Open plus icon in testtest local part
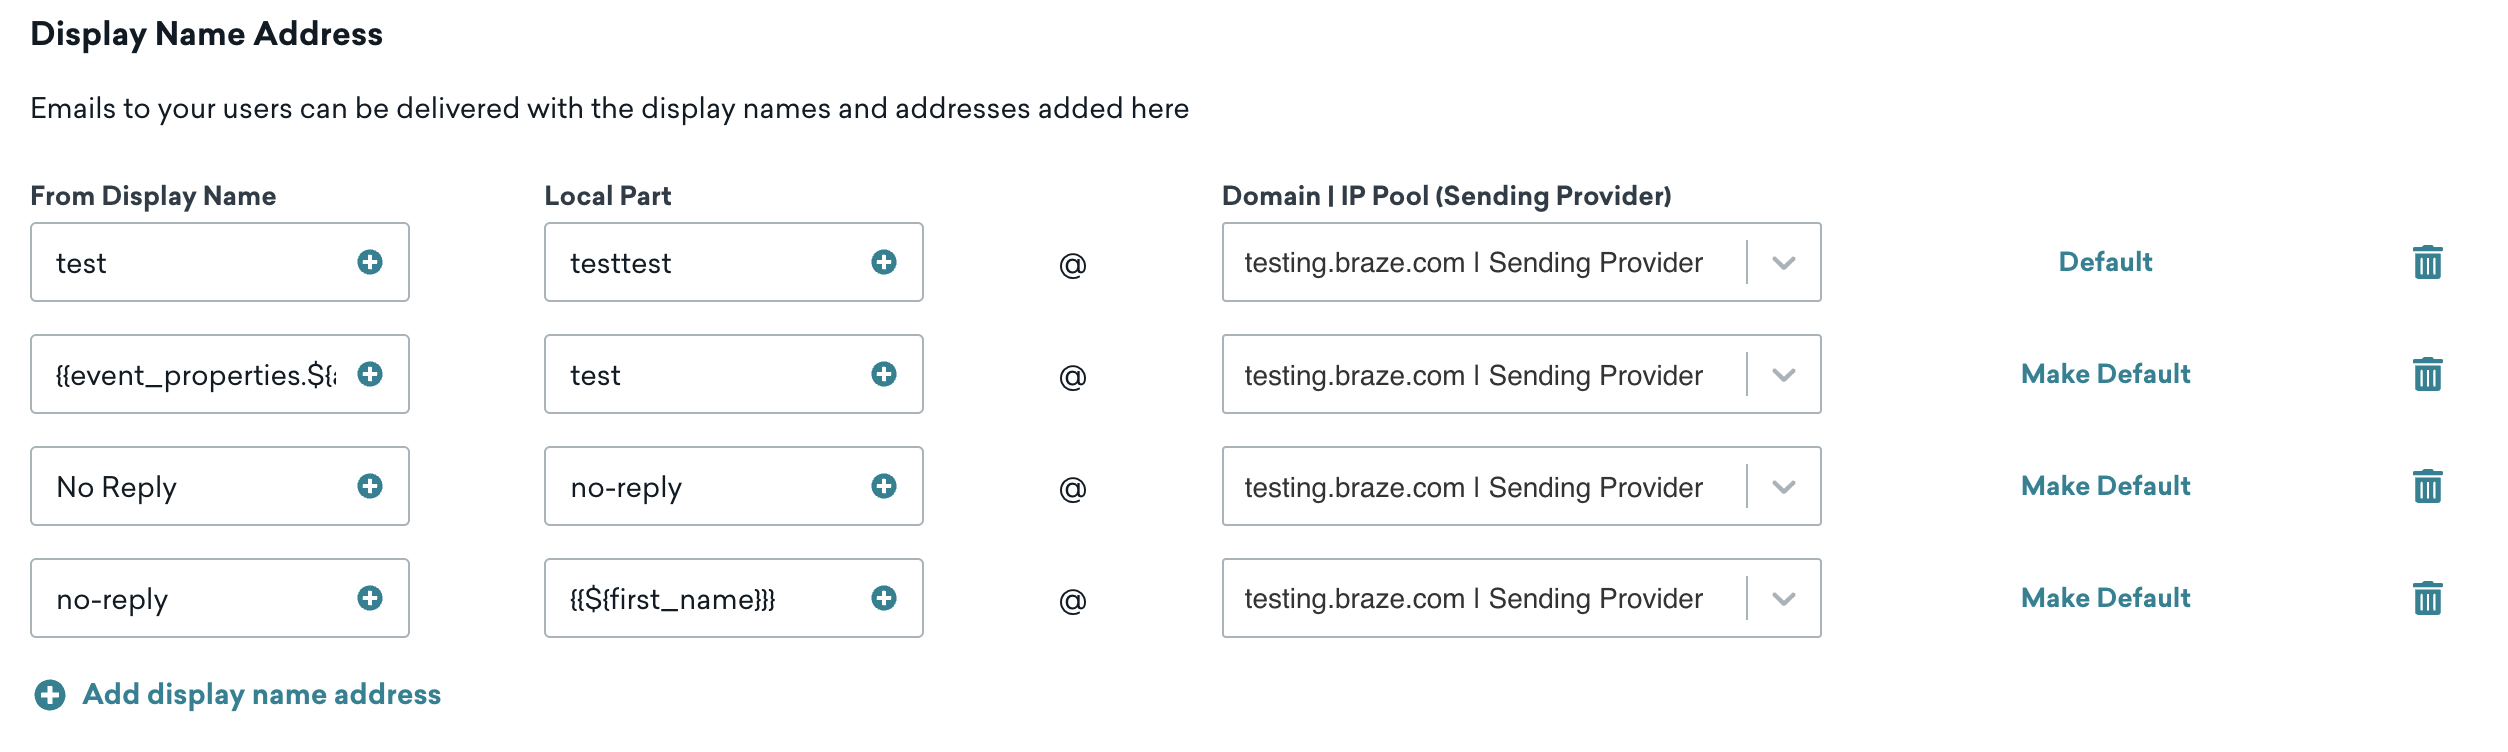Viewport: 2508px width, 752px height. [884, 262]
